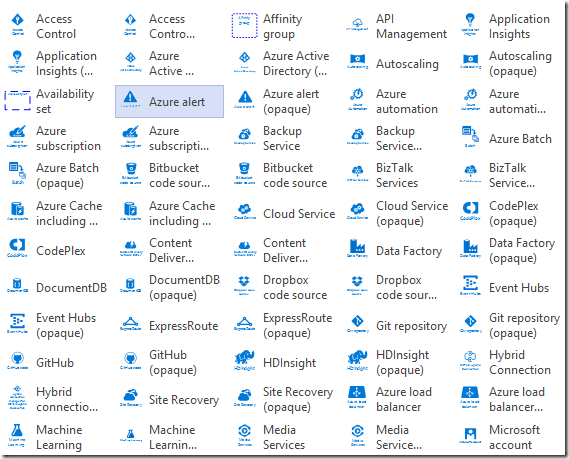Click the ExpressRoute (opaque) icon
569x459 pixels.
[245, 324]
